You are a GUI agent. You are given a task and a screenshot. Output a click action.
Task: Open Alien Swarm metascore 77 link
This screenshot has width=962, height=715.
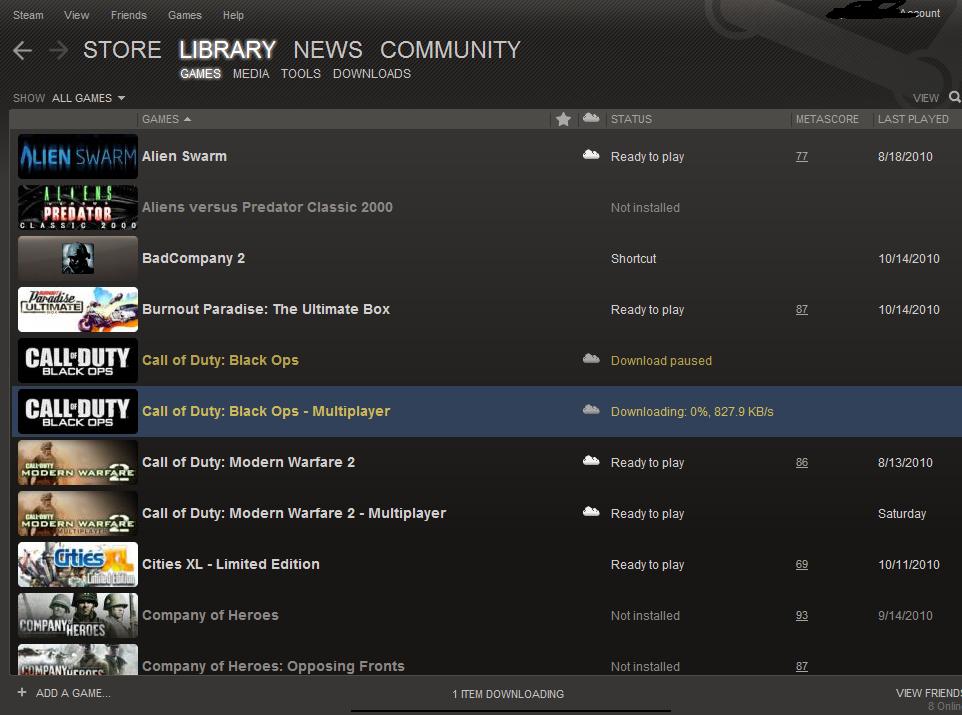[802, 157]
